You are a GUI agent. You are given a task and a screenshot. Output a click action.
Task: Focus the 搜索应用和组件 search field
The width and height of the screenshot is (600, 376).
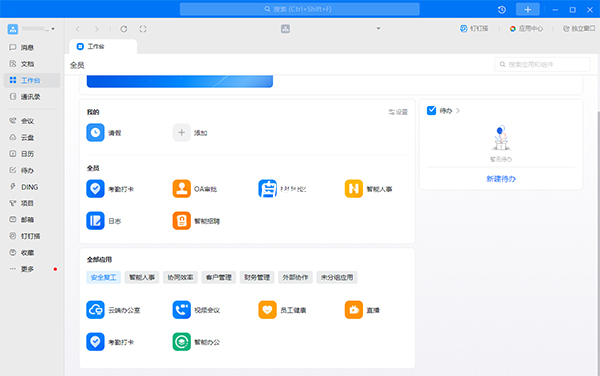point(542,64)
